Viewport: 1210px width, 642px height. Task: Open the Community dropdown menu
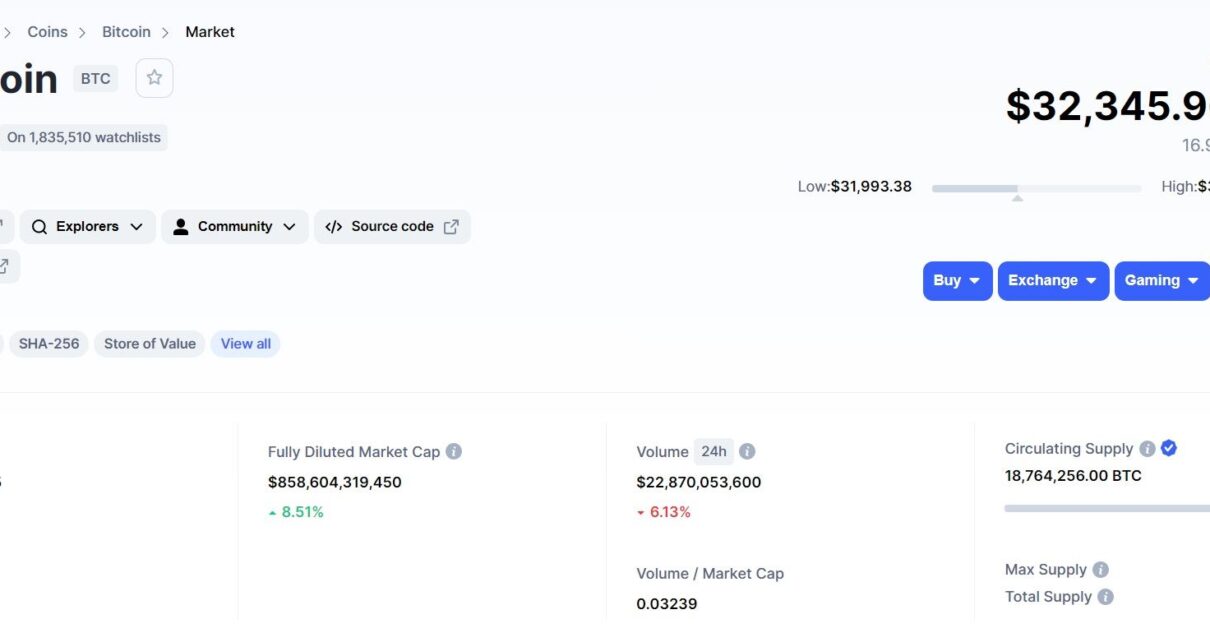click(x=235, y=227)
